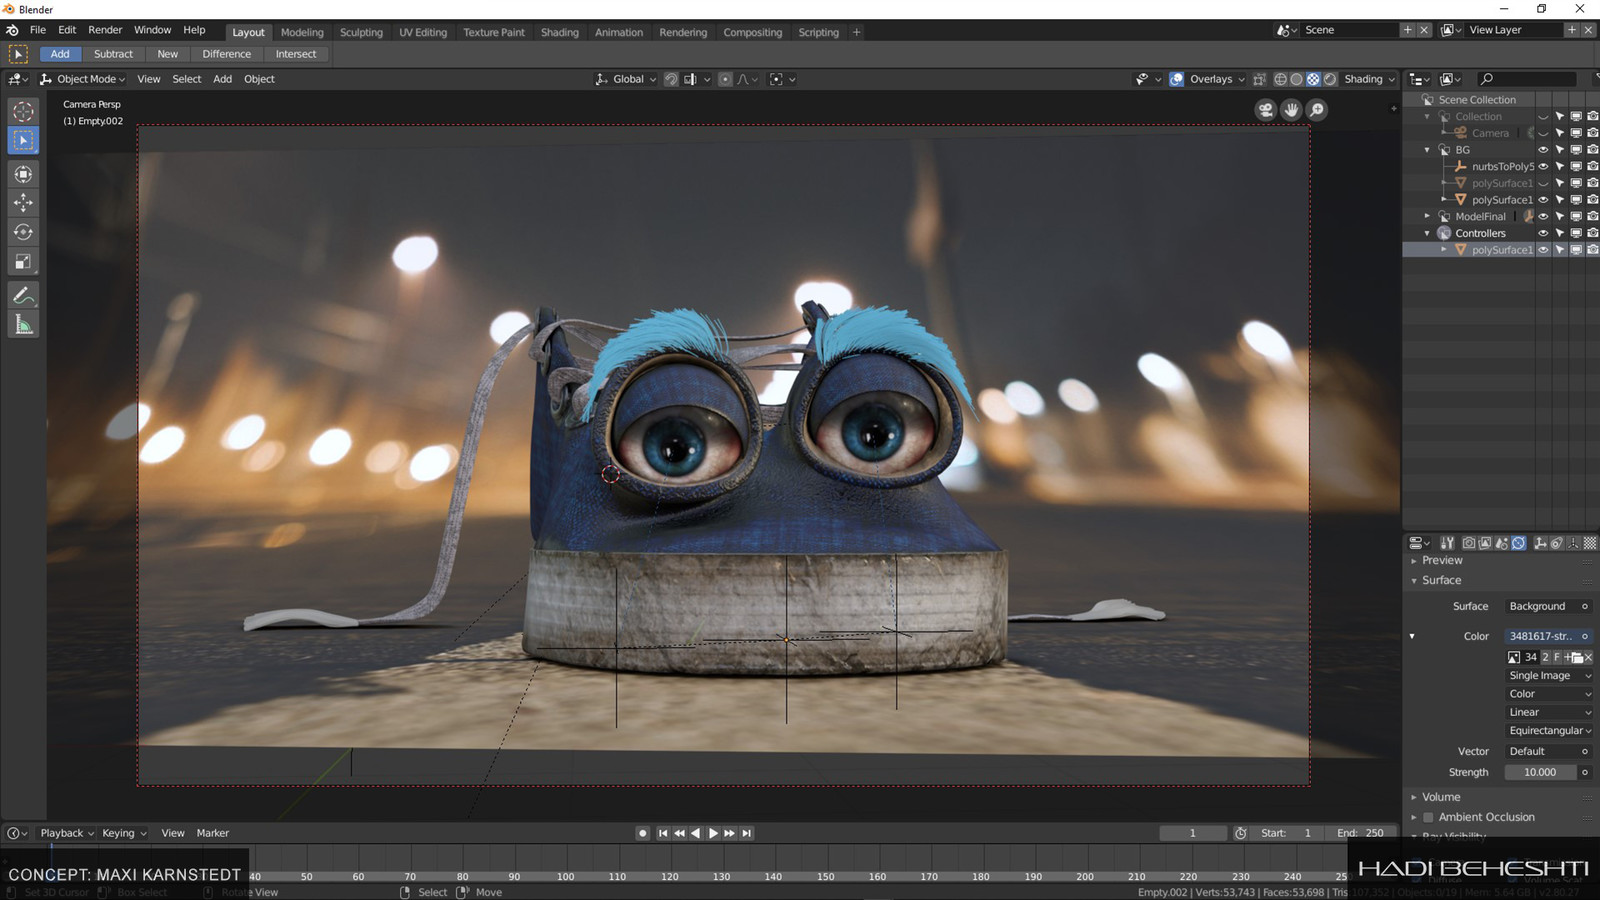The height and width of the screenshot is (900, 1600).
Task: Switch to LookDev viewport shading
Action: click(x=1313, y=79)
